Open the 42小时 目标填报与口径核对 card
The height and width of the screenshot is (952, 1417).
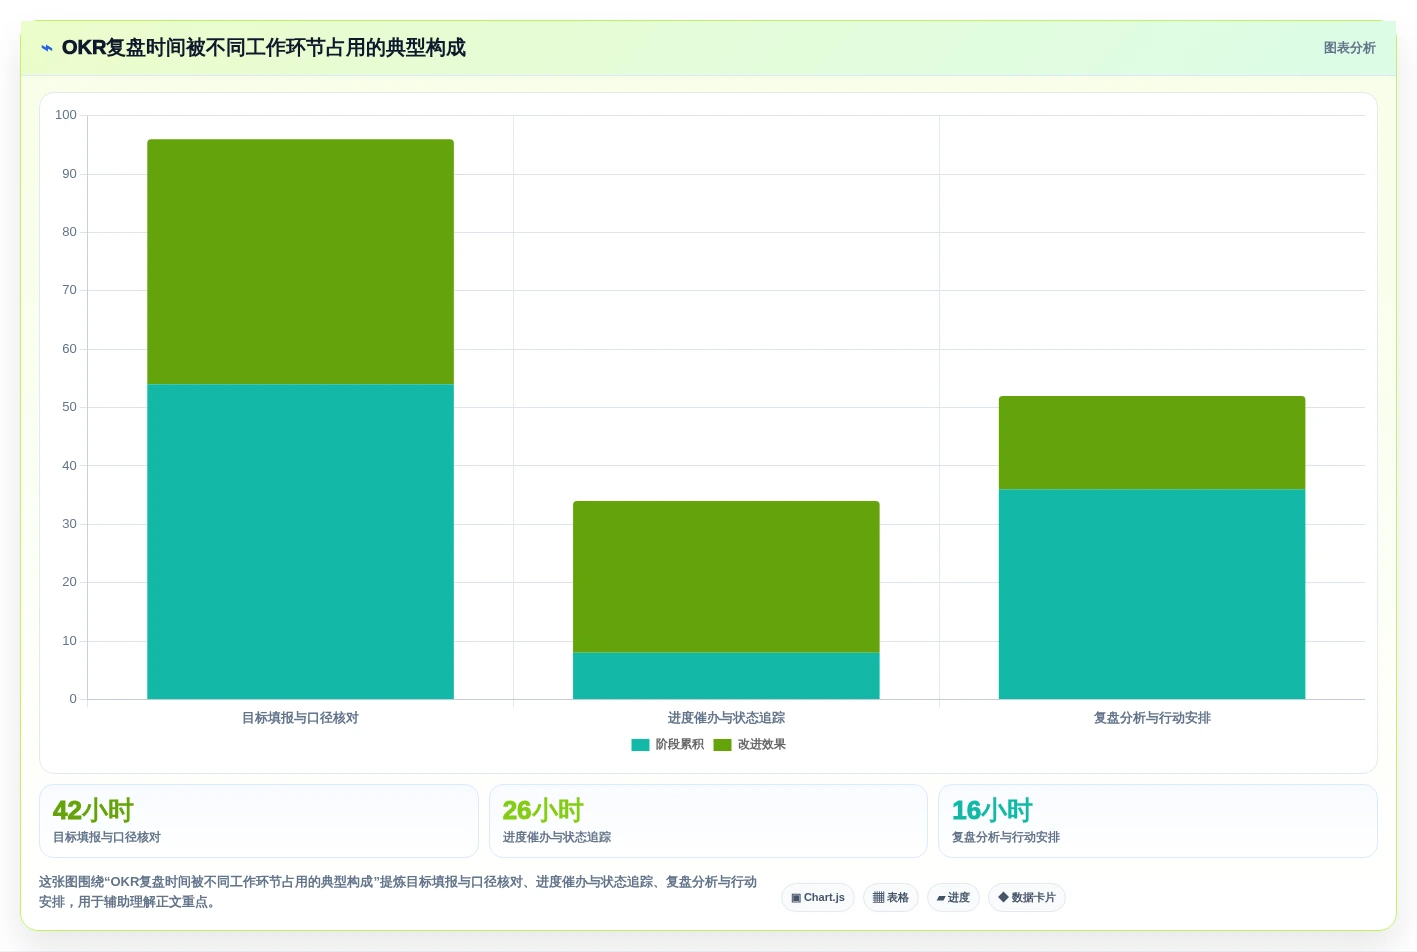[259, 821]
